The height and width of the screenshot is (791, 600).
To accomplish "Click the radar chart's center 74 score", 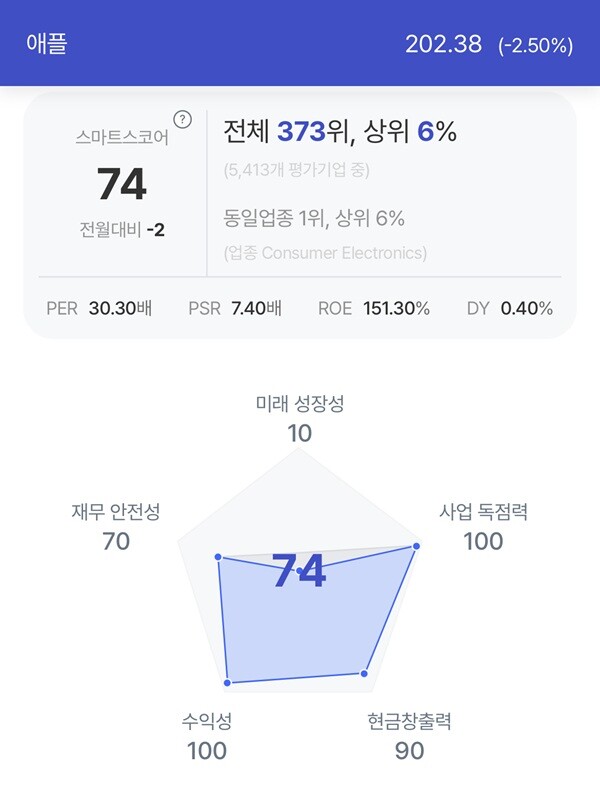I will click(299, 571).
